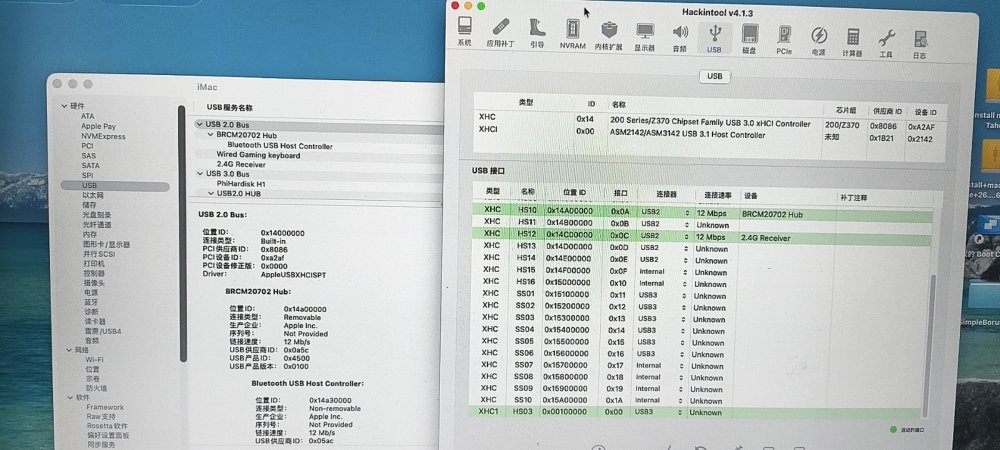Select NVMExpress in System Information sidebar
1000x450 pixels.
pos(103,136)
